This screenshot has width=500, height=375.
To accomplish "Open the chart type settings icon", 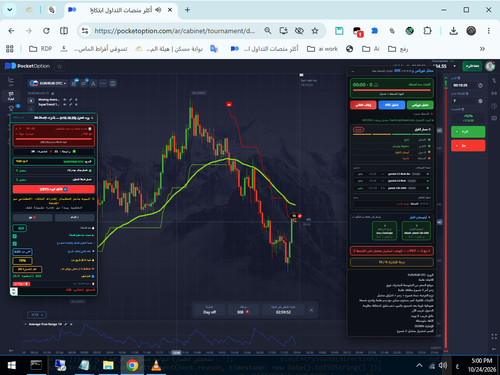I will [74, 83].
